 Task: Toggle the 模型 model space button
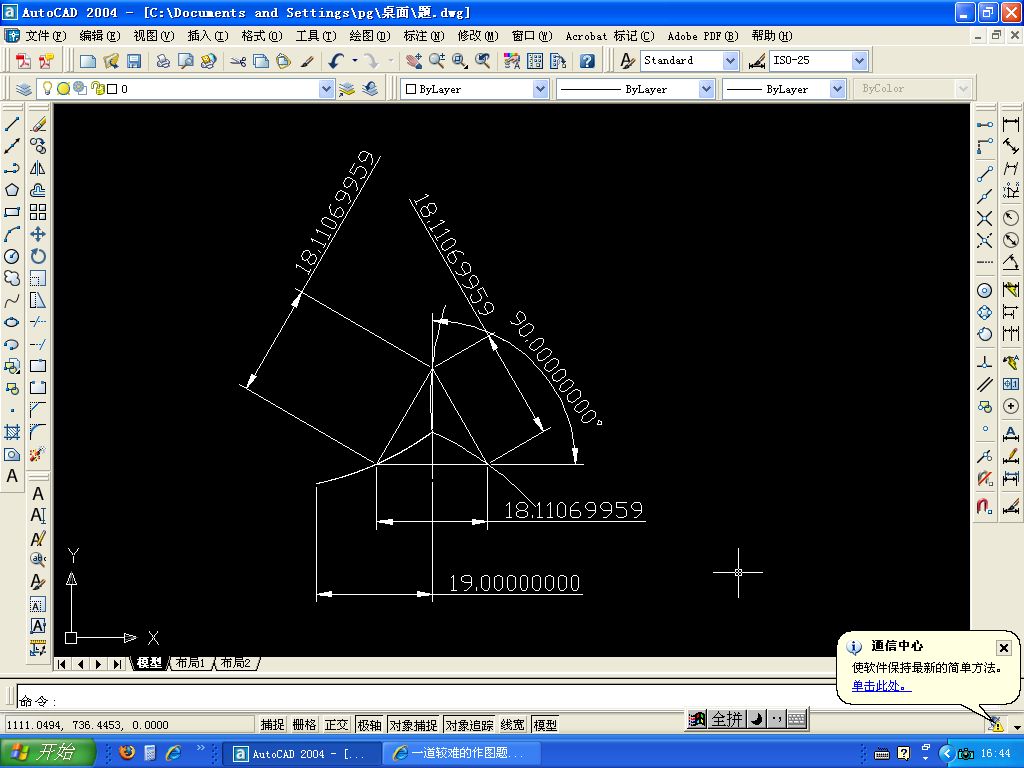pyautogui.click(x=545, y=725)
